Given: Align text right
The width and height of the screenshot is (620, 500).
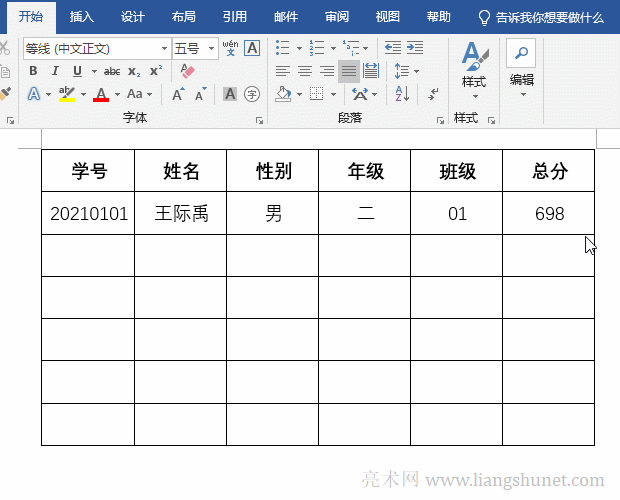Looking at the screenshot, I should [x=327, y=71].
